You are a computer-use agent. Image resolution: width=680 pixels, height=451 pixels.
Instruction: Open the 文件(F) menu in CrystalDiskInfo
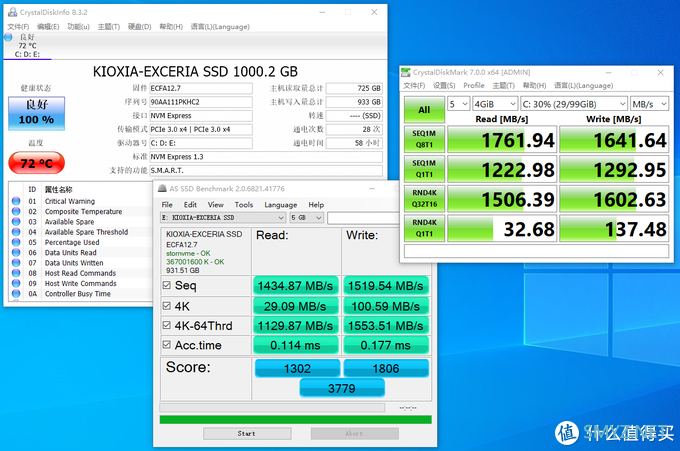pos(18,27)
